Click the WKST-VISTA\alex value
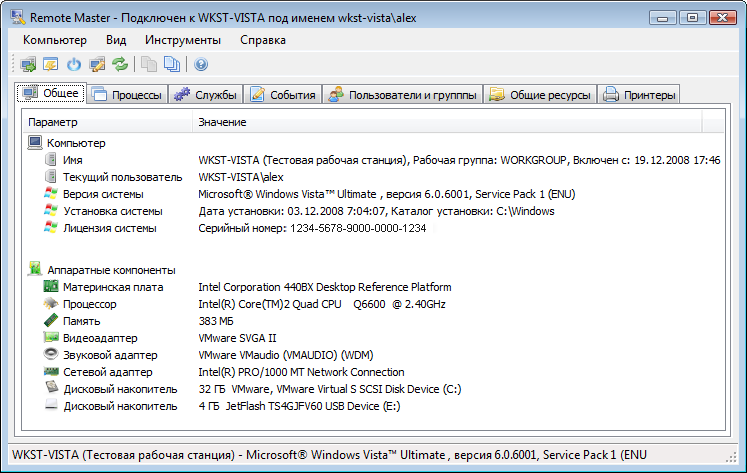The height and width of the screenshot is (473, 747). click(x=241, y=177)
